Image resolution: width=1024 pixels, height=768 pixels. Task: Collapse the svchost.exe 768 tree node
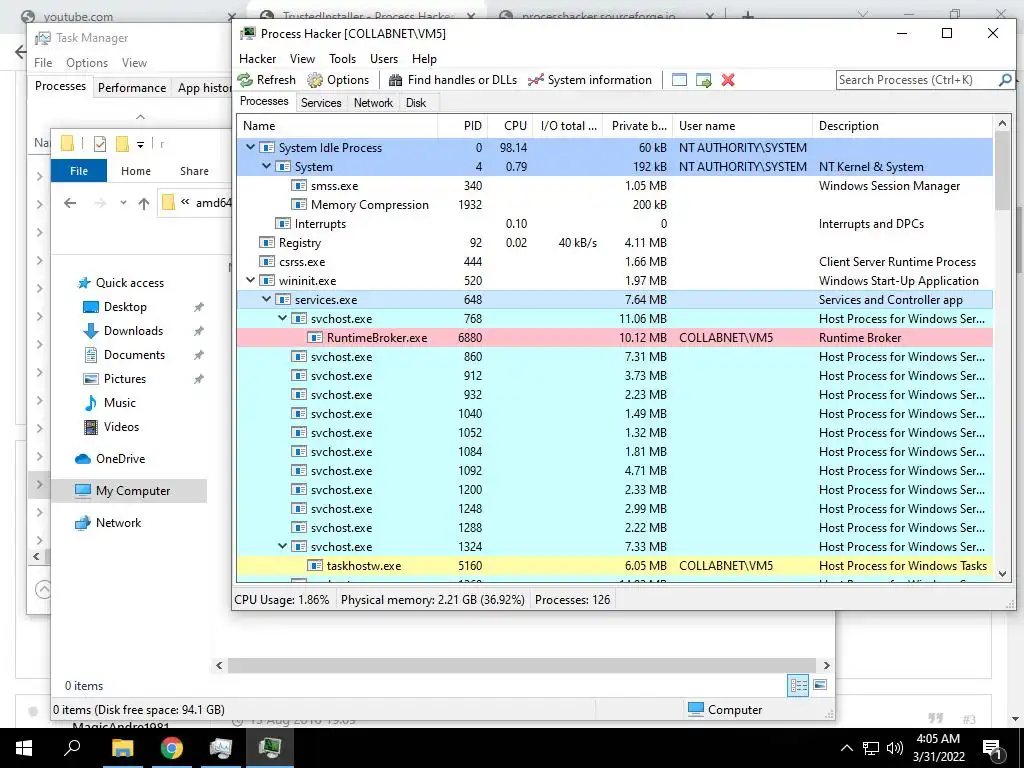pos(283,318)
